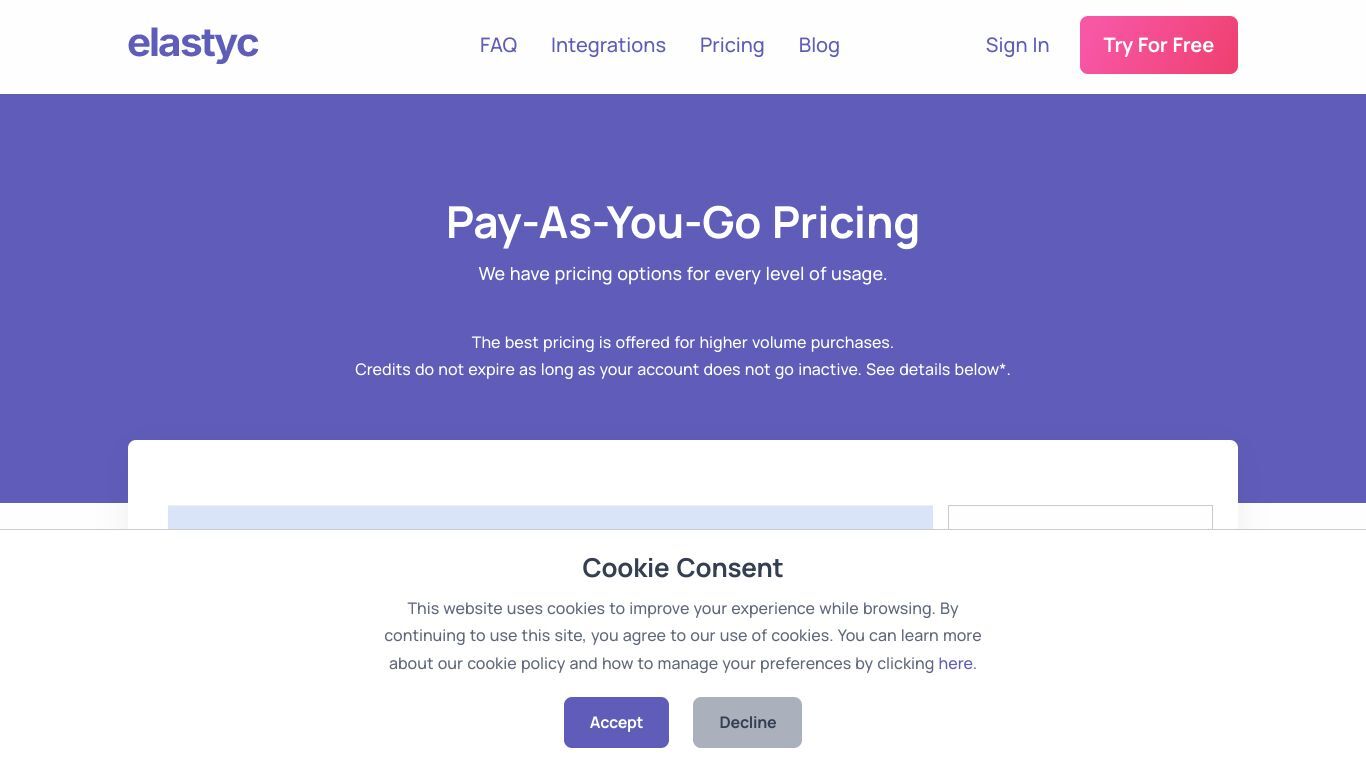Image resolution: width=1366 pixels, height=768 pixels.
Task: Click the Cookie Consent heading
Action: 683,568
